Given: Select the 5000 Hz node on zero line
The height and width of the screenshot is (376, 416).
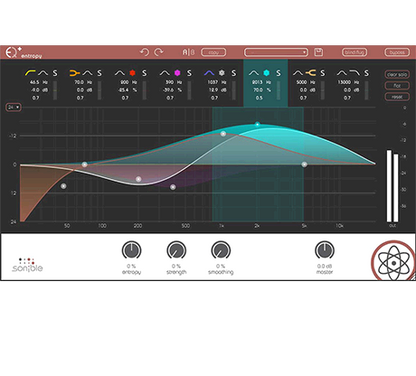Looking at the screenshot, I should click(x=304, y=164).
